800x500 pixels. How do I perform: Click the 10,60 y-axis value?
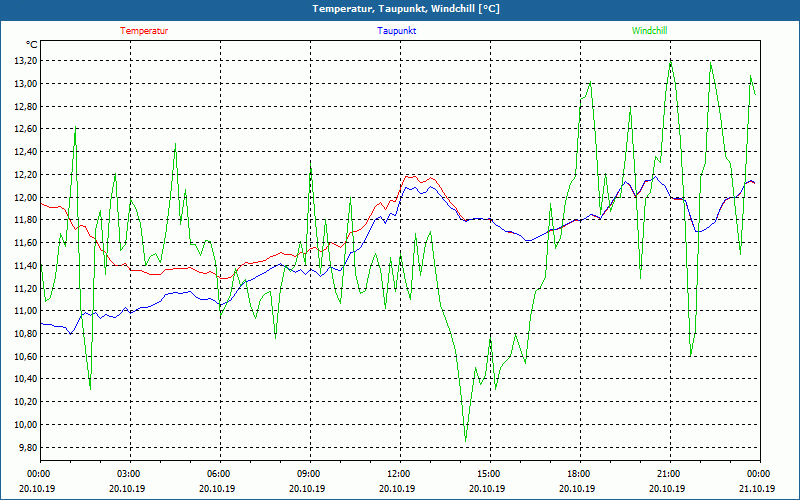(27, 357)
